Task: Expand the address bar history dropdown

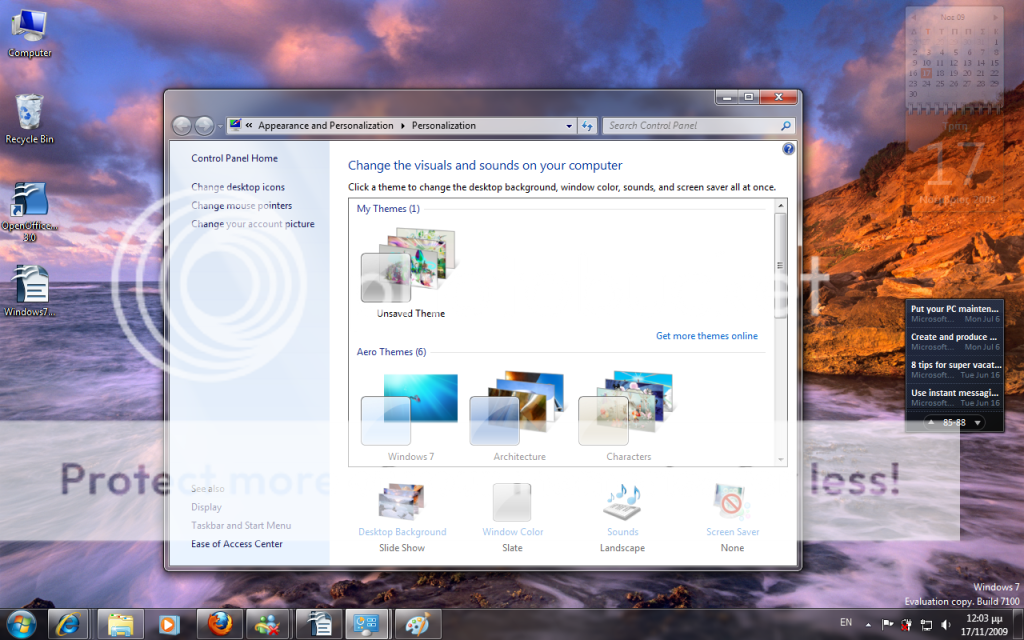Action: 569,126
